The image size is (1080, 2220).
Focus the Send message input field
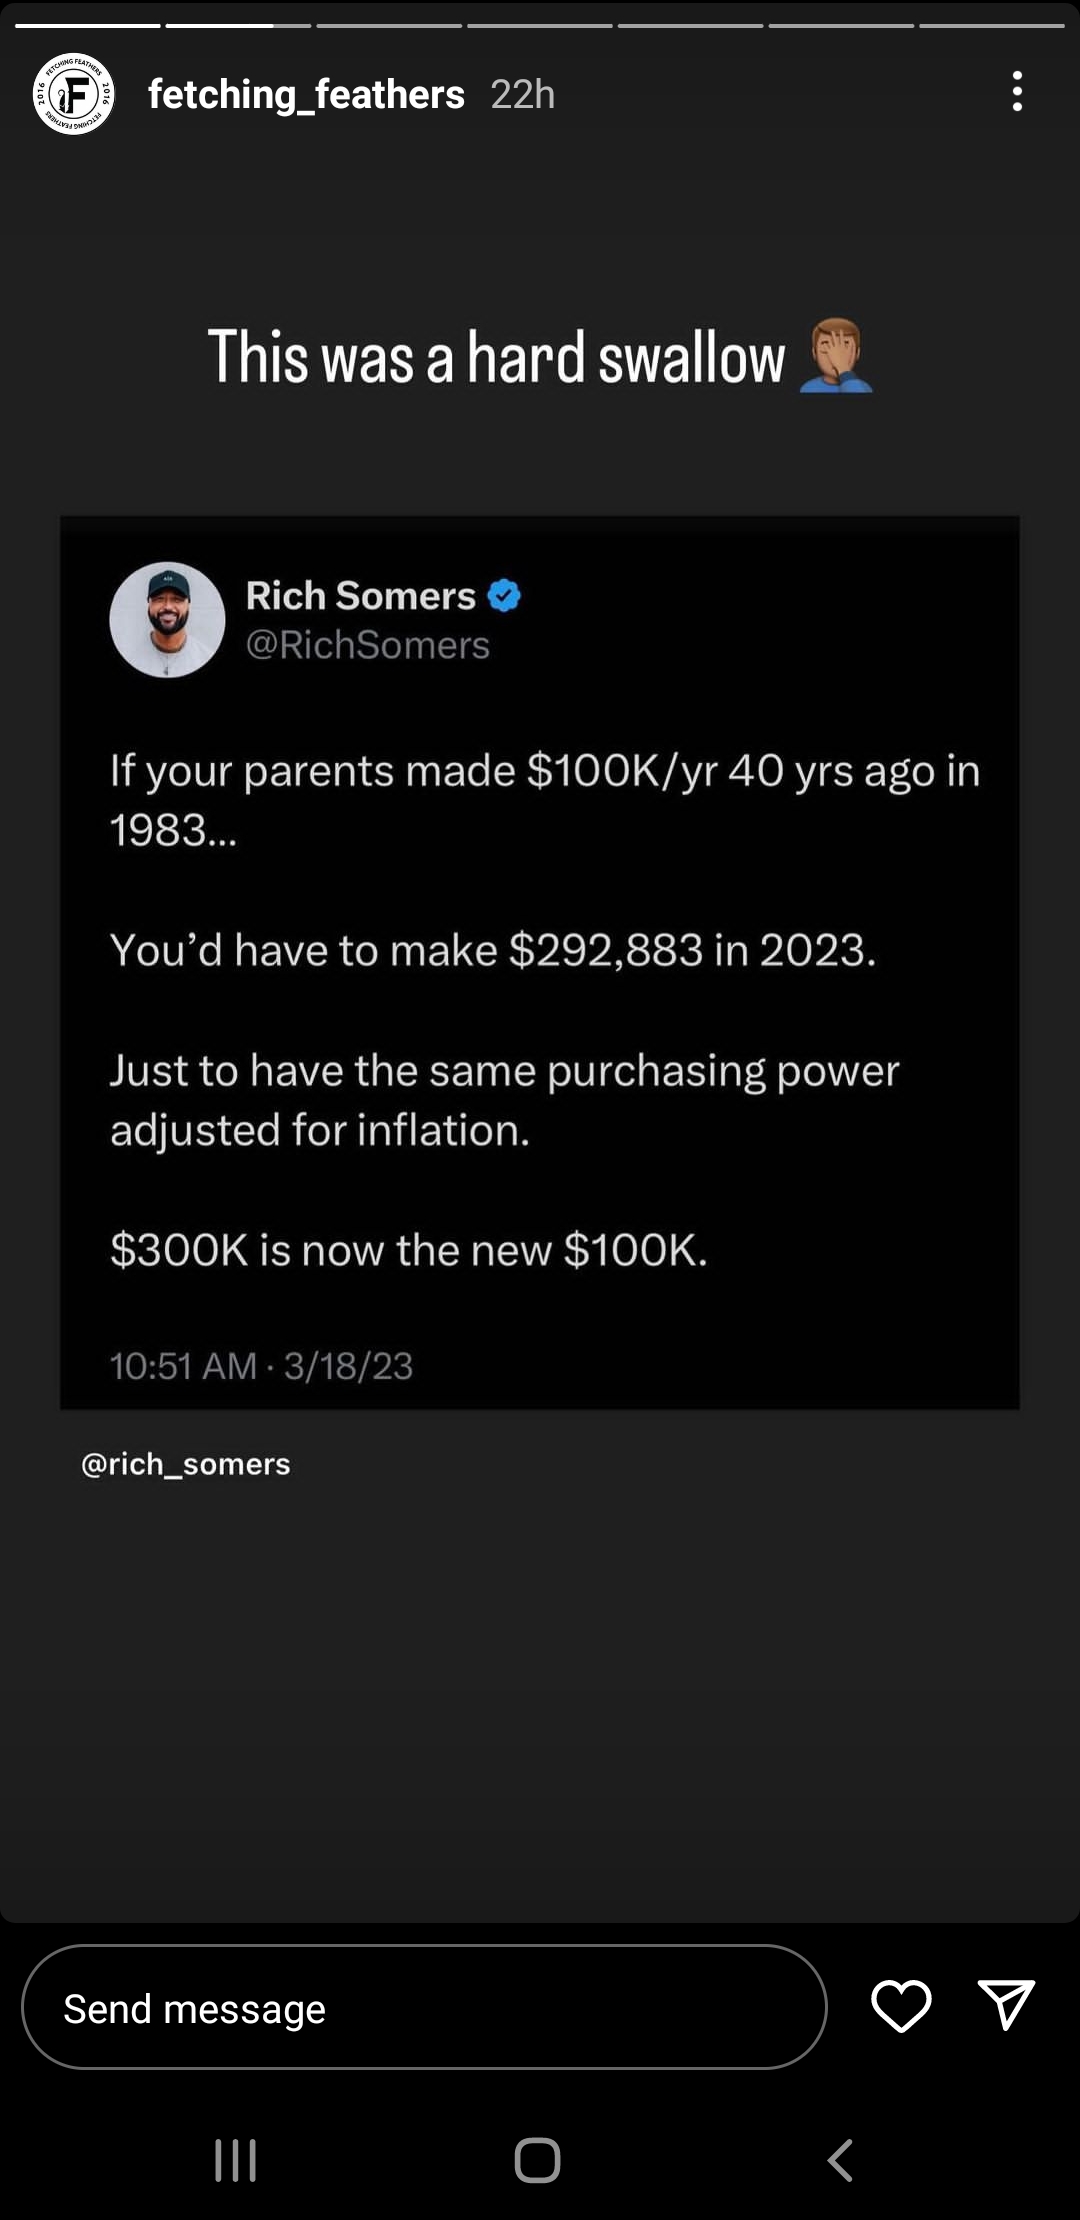coord(424,2007)
